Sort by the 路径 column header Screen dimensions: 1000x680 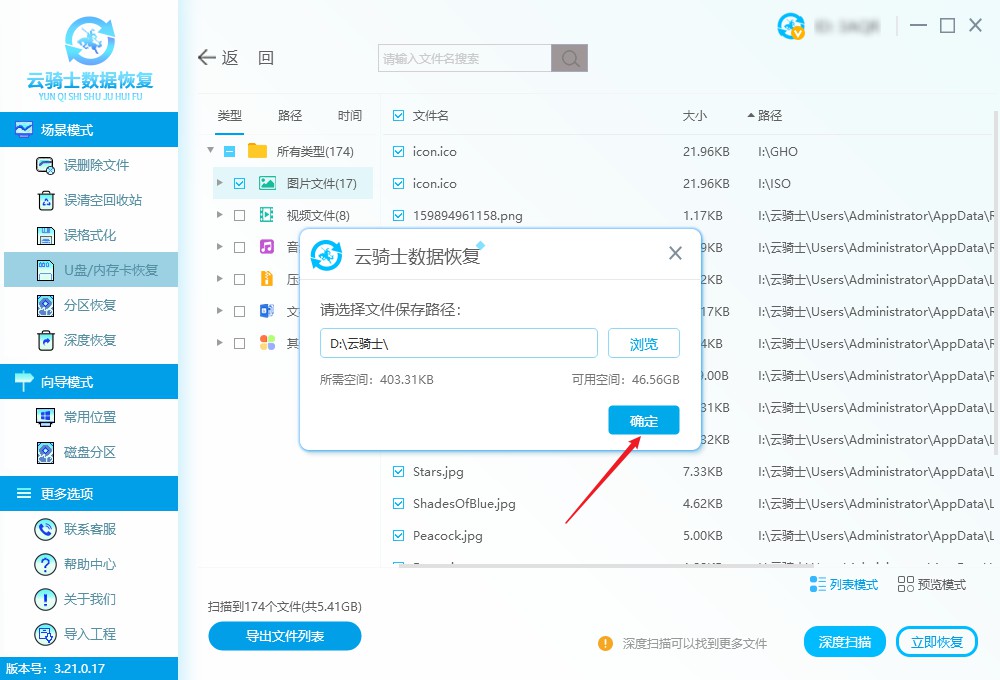pos(769,115)
